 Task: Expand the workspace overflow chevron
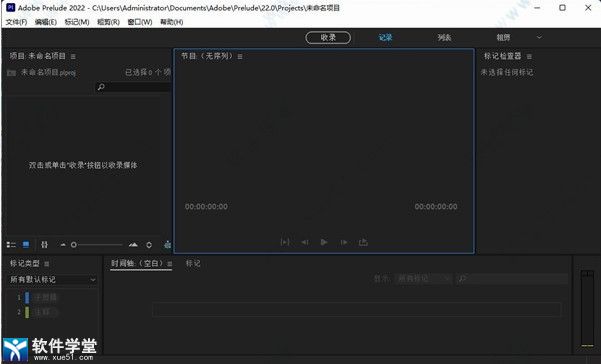pyautogui.click(x=539, y=38)
